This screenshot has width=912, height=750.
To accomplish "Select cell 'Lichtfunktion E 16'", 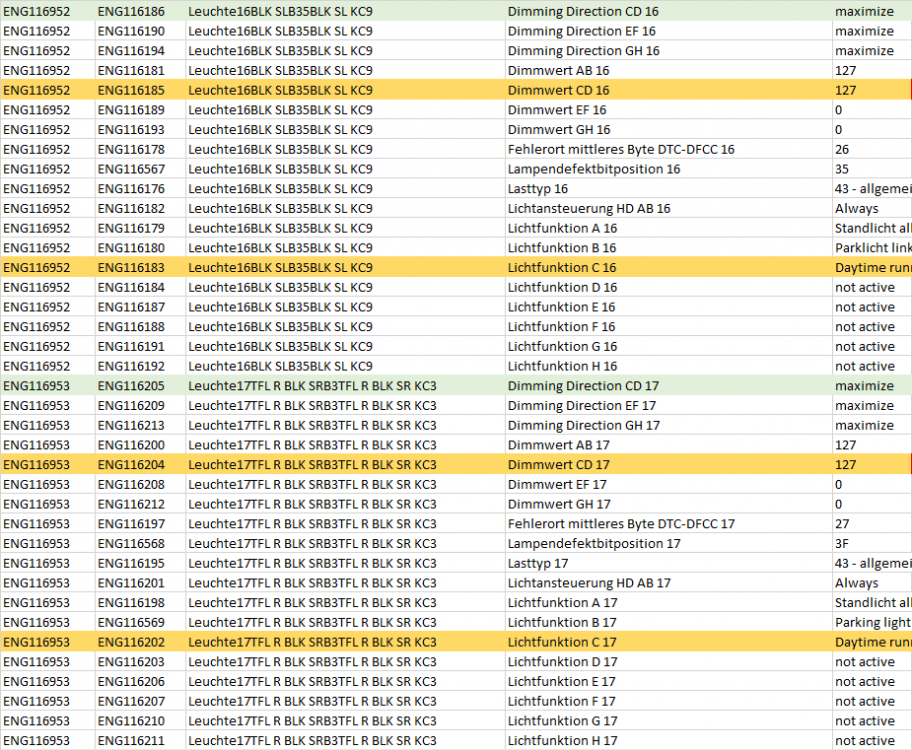I will coord(668,307).
